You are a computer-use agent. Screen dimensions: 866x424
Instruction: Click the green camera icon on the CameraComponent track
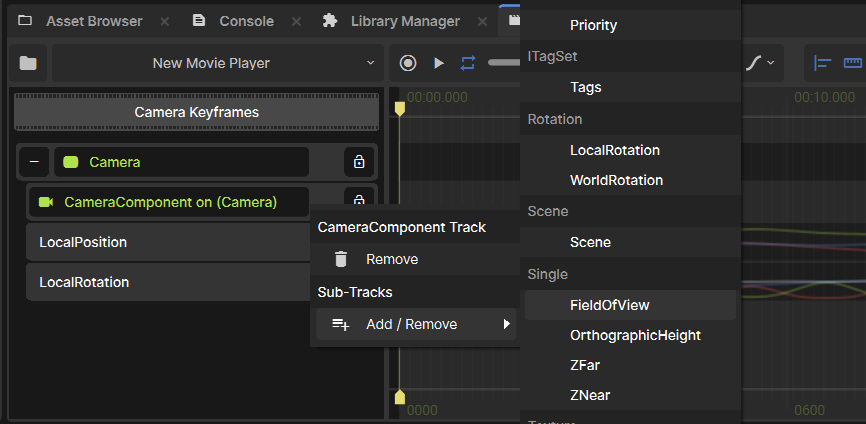pos(46,202)
